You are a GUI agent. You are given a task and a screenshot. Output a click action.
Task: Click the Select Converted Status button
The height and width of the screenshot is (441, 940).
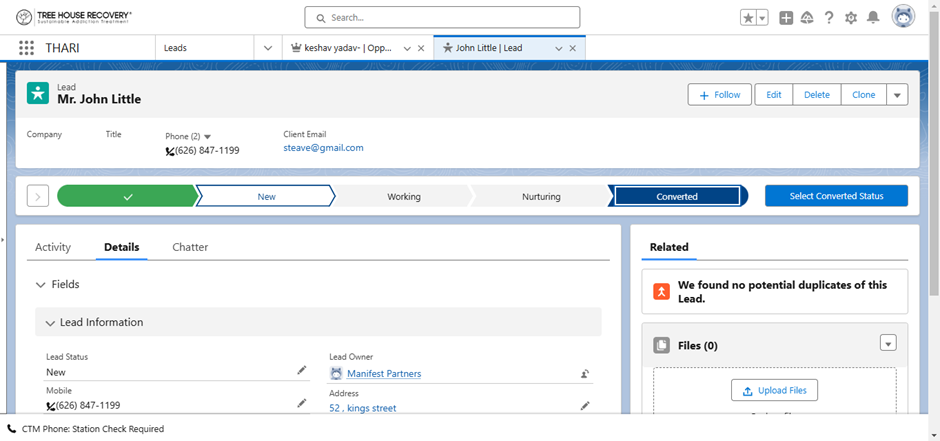[x=836, y=196]
